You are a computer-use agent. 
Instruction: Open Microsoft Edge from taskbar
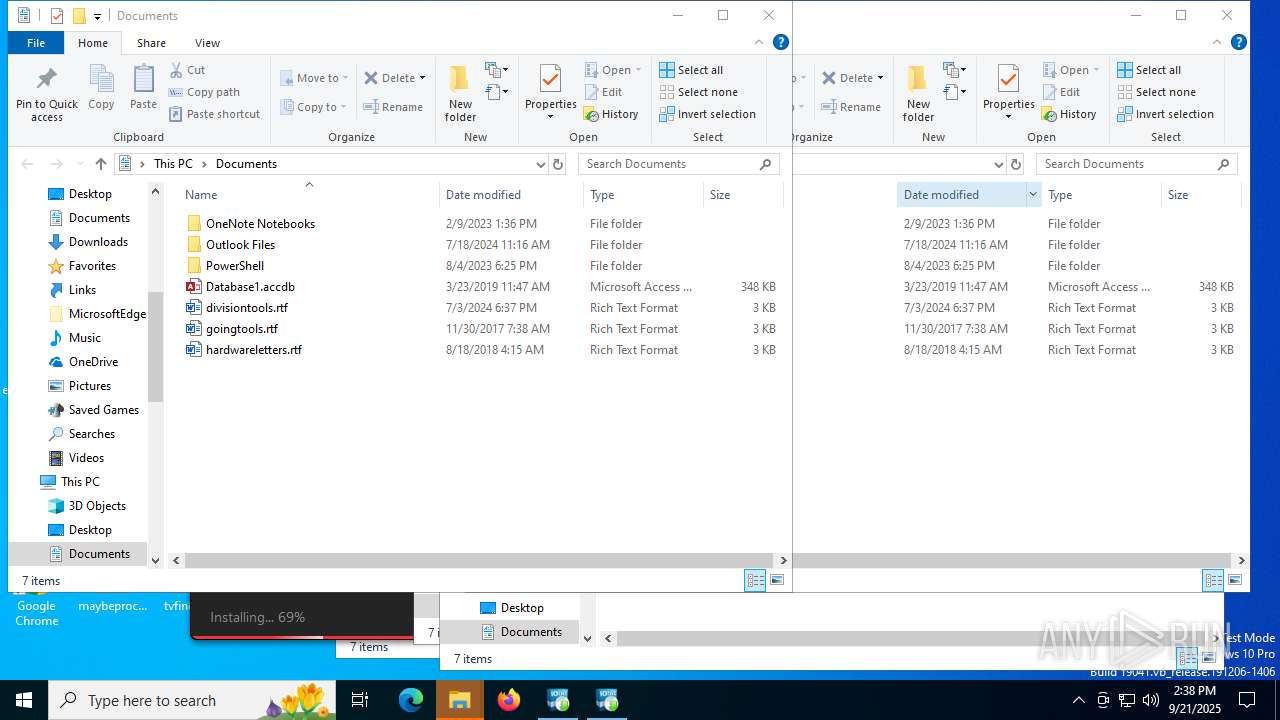click(411, 700)
